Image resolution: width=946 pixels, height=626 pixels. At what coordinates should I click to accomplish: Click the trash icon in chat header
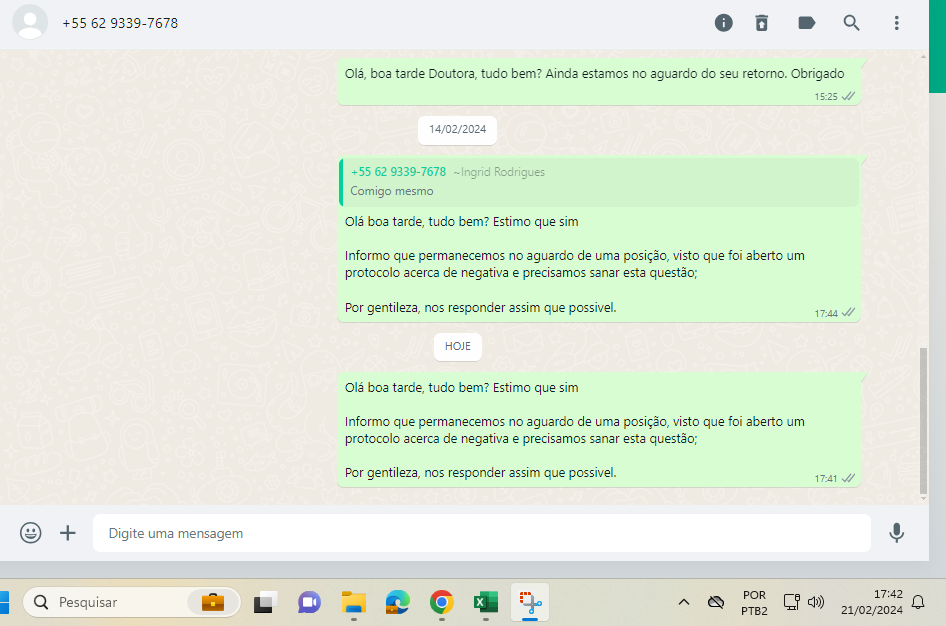[x=762, y=23]
